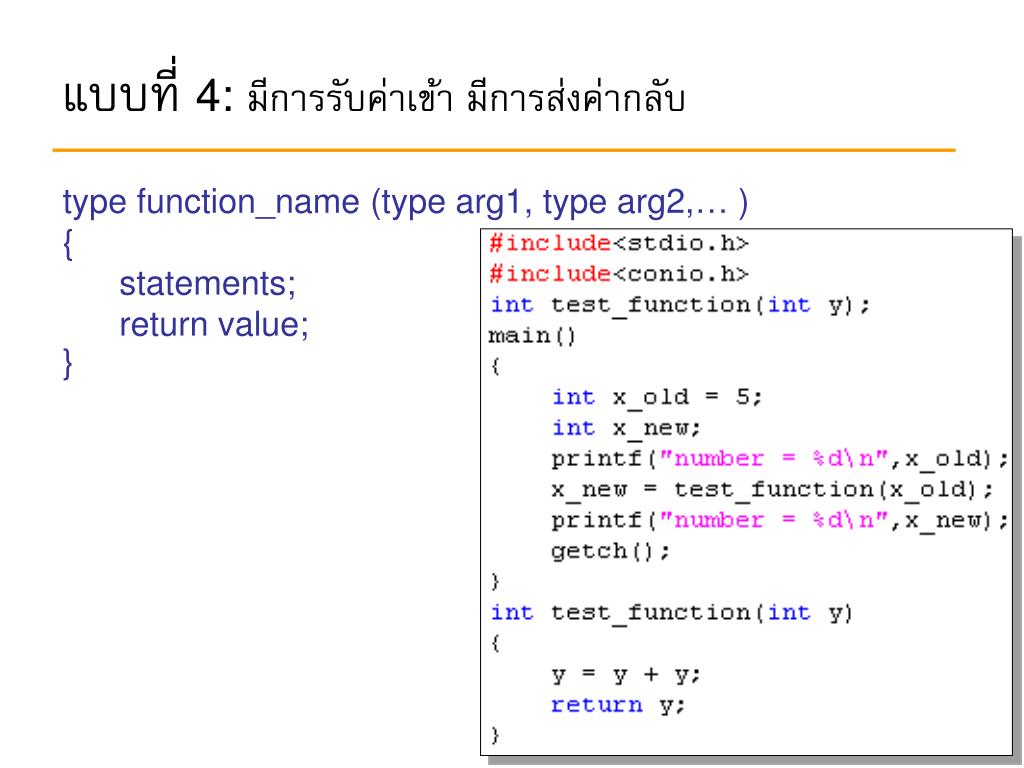Click the line "x_new = test_function(x_old);"
This screenshot has width=1024, height=768.
772,490
